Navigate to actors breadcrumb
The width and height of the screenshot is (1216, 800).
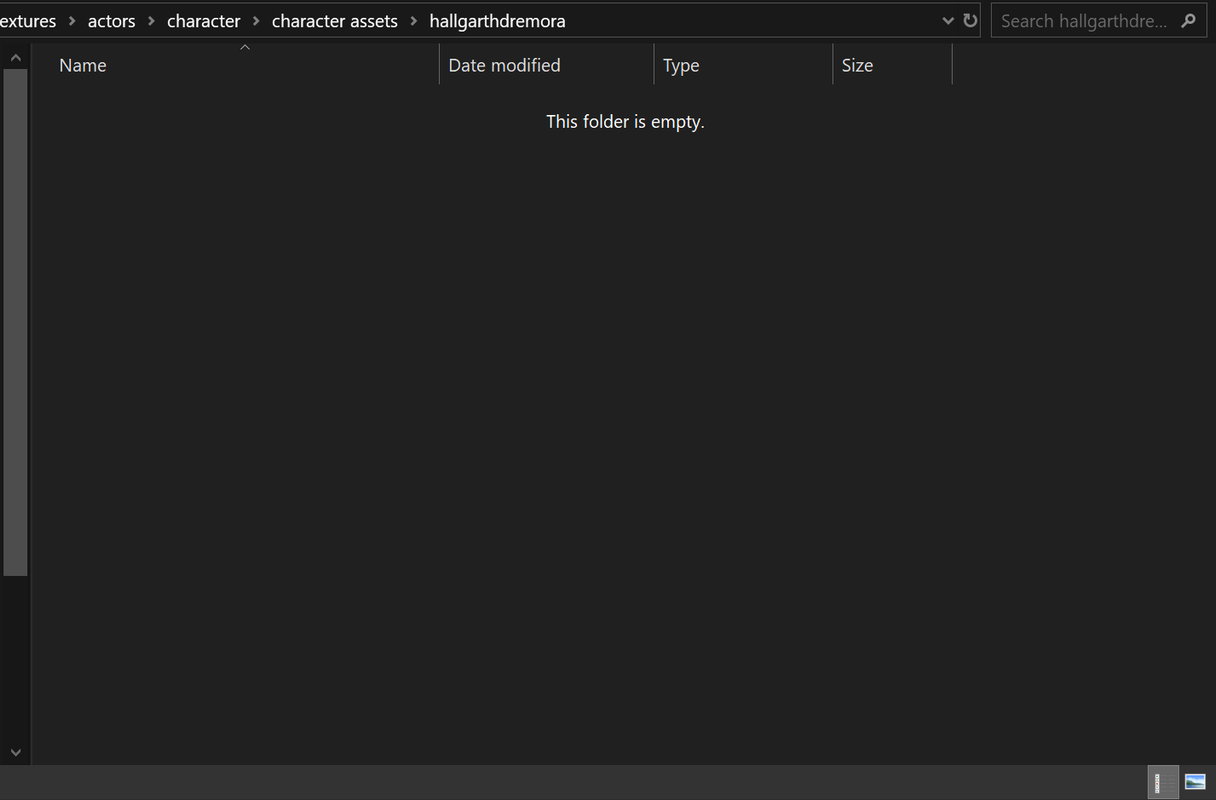click(x=112, y=21)
